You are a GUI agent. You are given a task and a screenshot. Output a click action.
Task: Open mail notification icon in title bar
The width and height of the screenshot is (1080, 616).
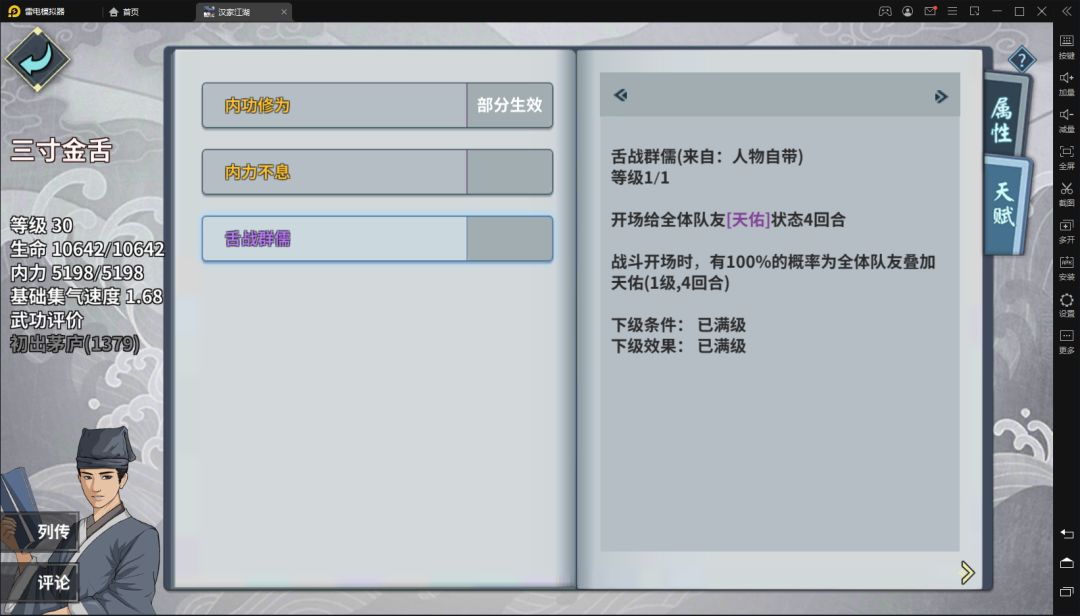click(x=930, y=11)
